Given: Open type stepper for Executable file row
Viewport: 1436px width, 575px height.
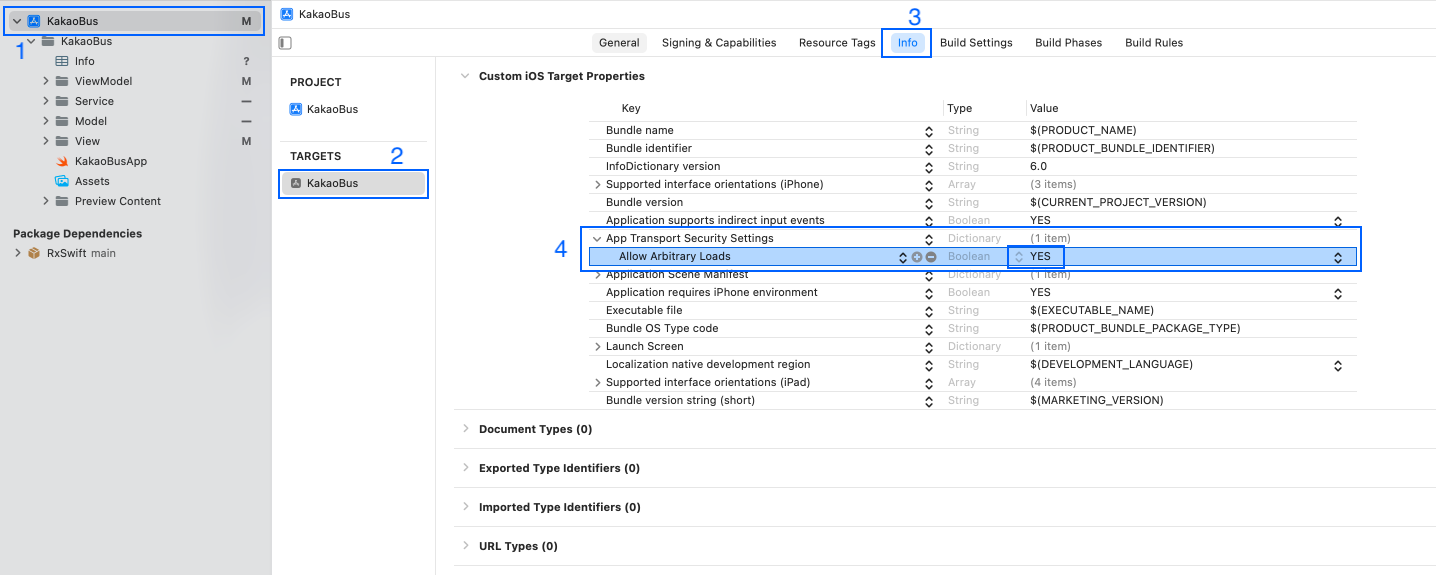Looking at the screenshot, I should (930, 311).
